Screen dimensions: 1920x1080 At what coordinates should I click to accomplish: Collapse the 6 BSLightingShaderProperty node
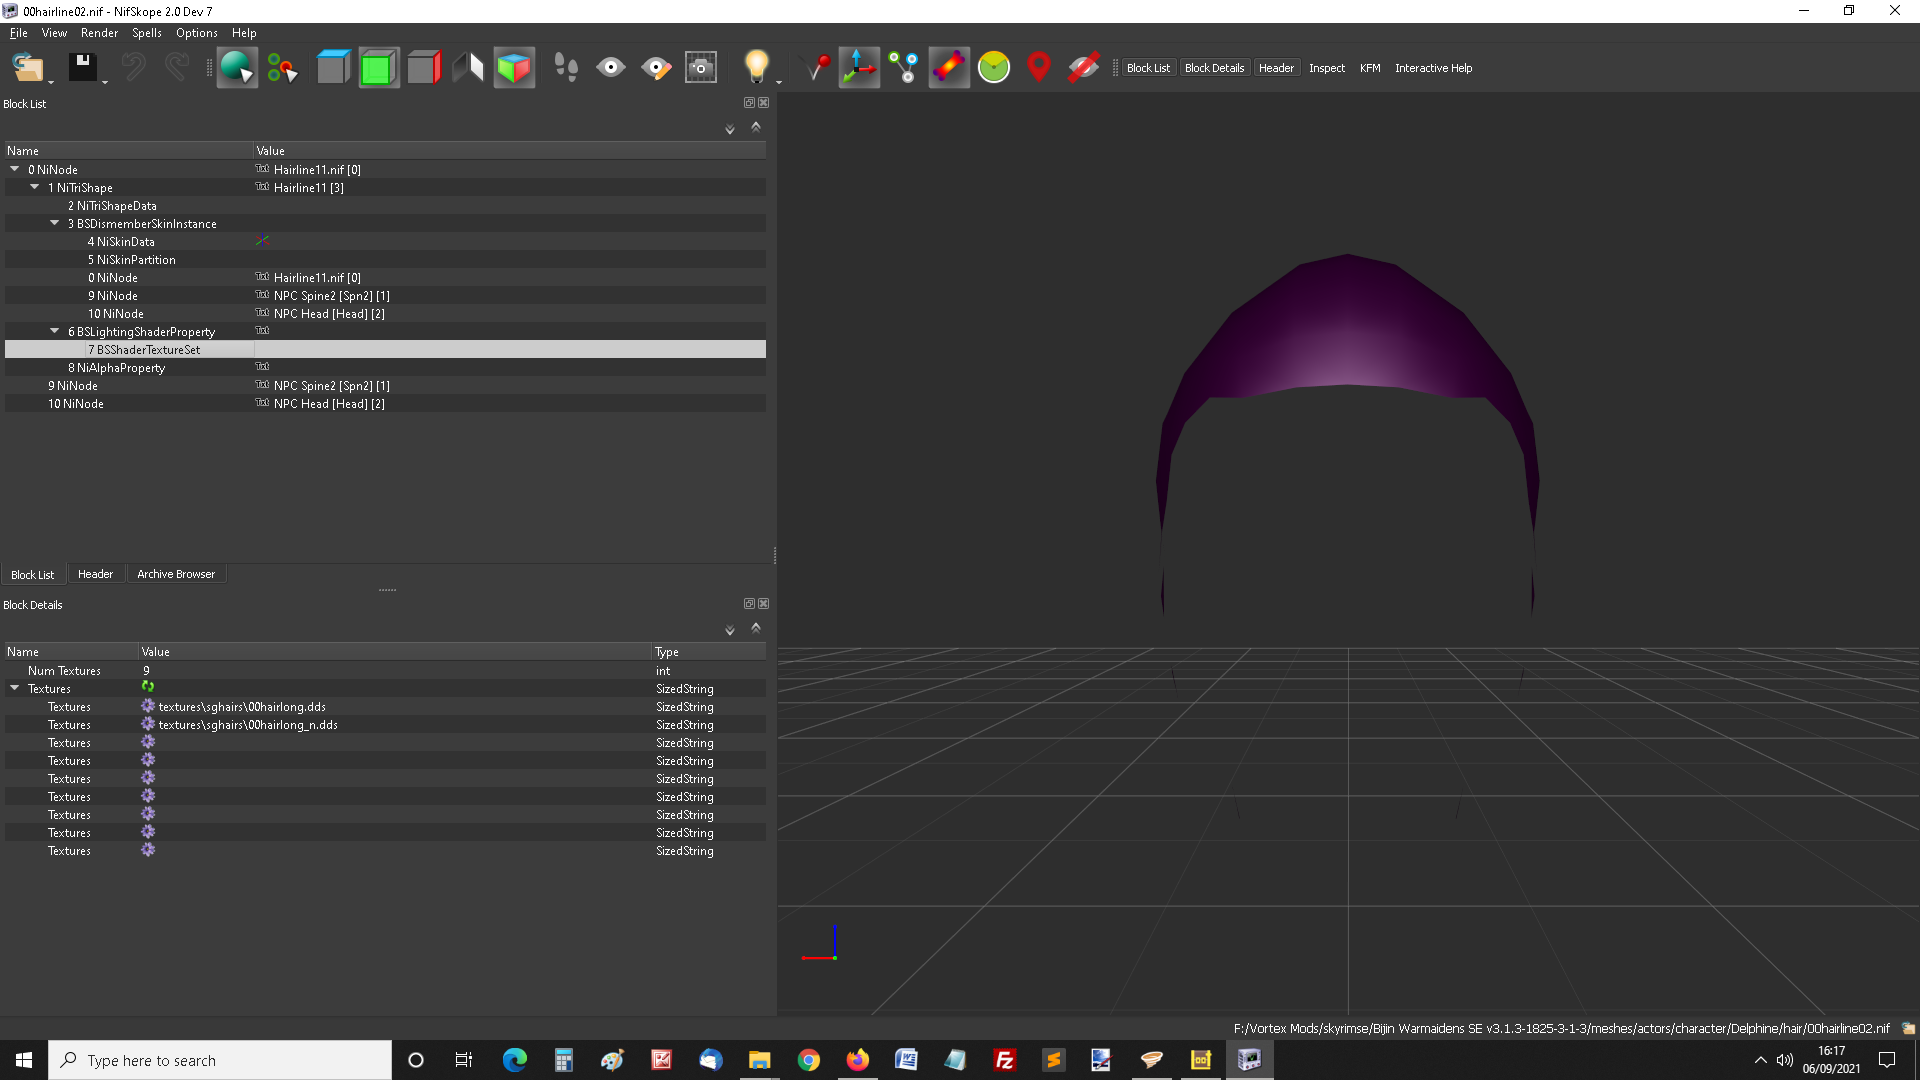click(55, 331)
